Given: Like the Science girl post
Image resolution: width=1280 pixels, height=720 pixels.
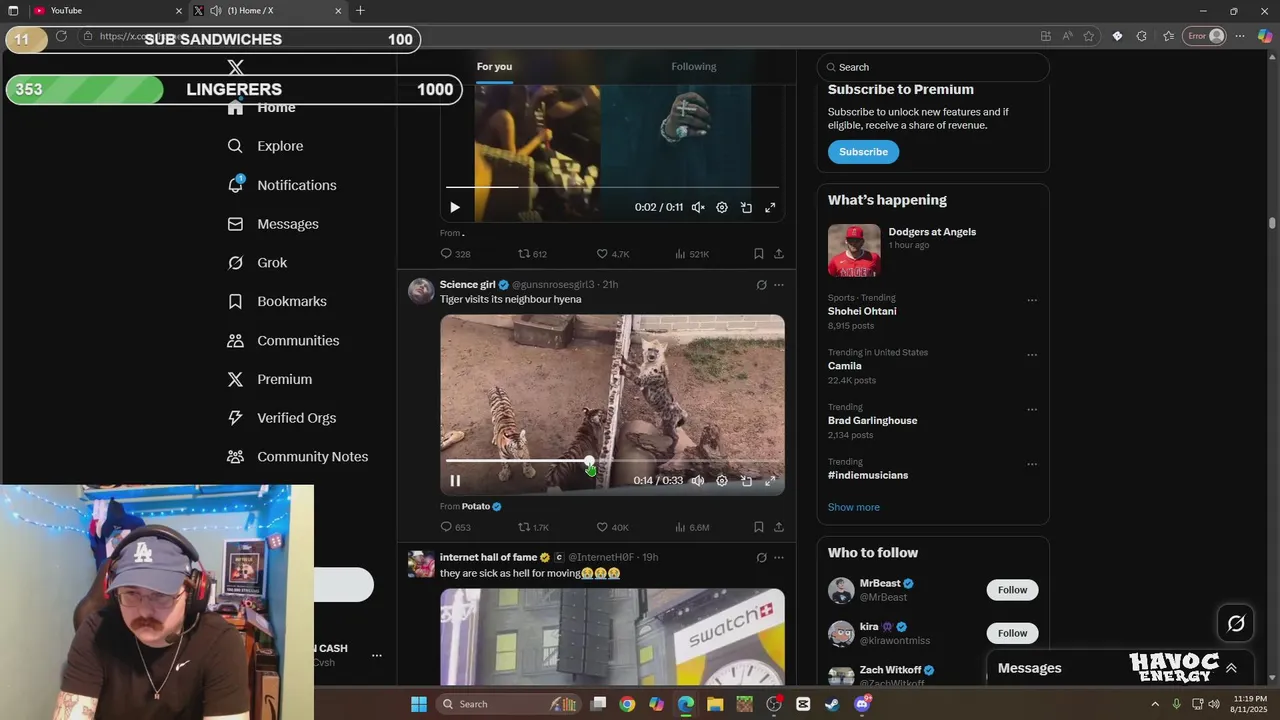Looking at the screenshot, I should point(612,527).
